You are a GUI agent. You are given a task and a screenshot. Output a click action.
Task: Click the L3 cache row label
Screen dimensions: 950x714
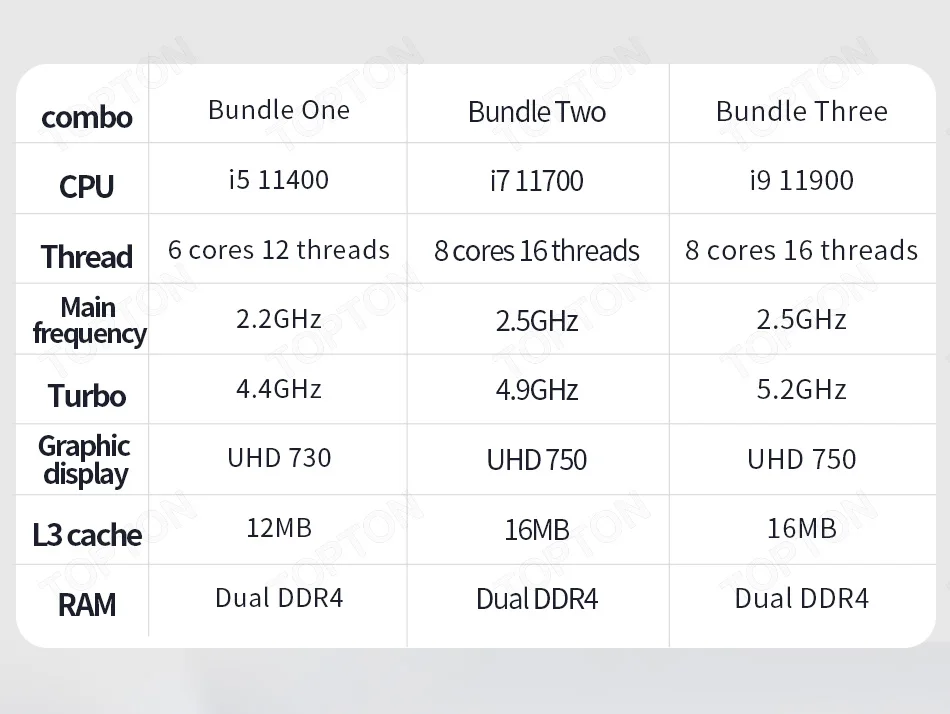87,535
